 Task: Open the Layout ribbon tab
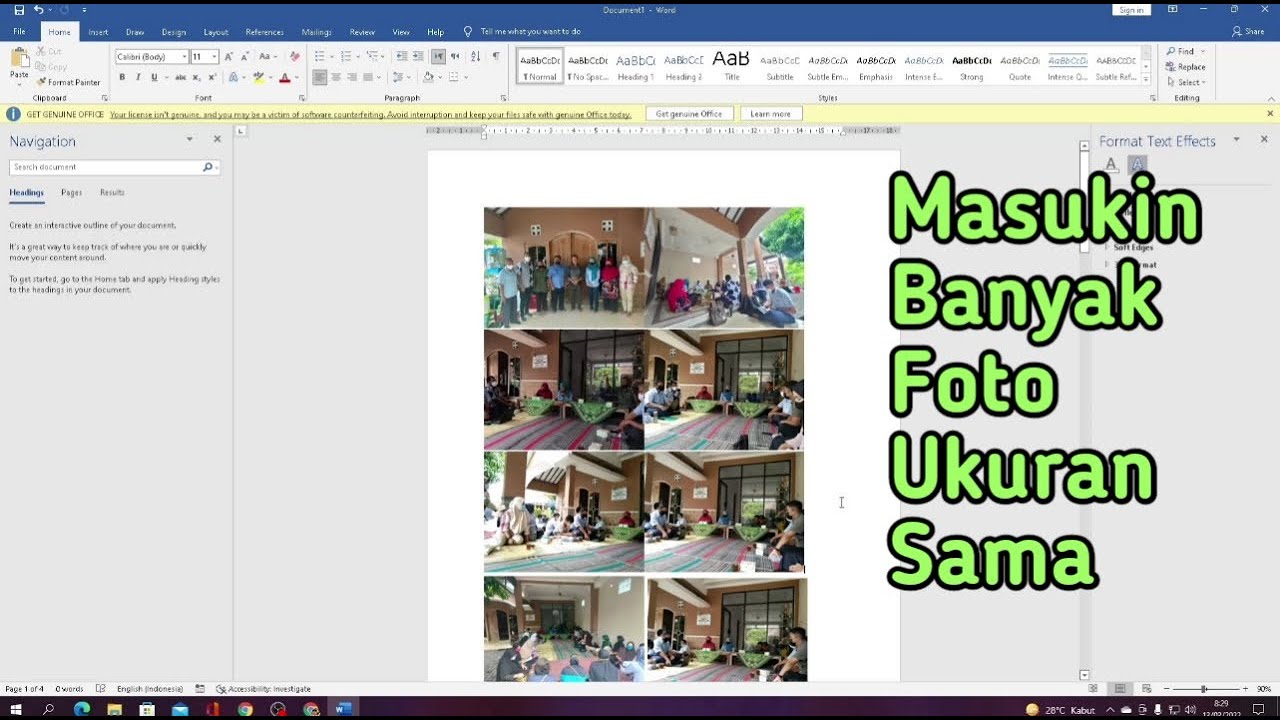point(216,32)
